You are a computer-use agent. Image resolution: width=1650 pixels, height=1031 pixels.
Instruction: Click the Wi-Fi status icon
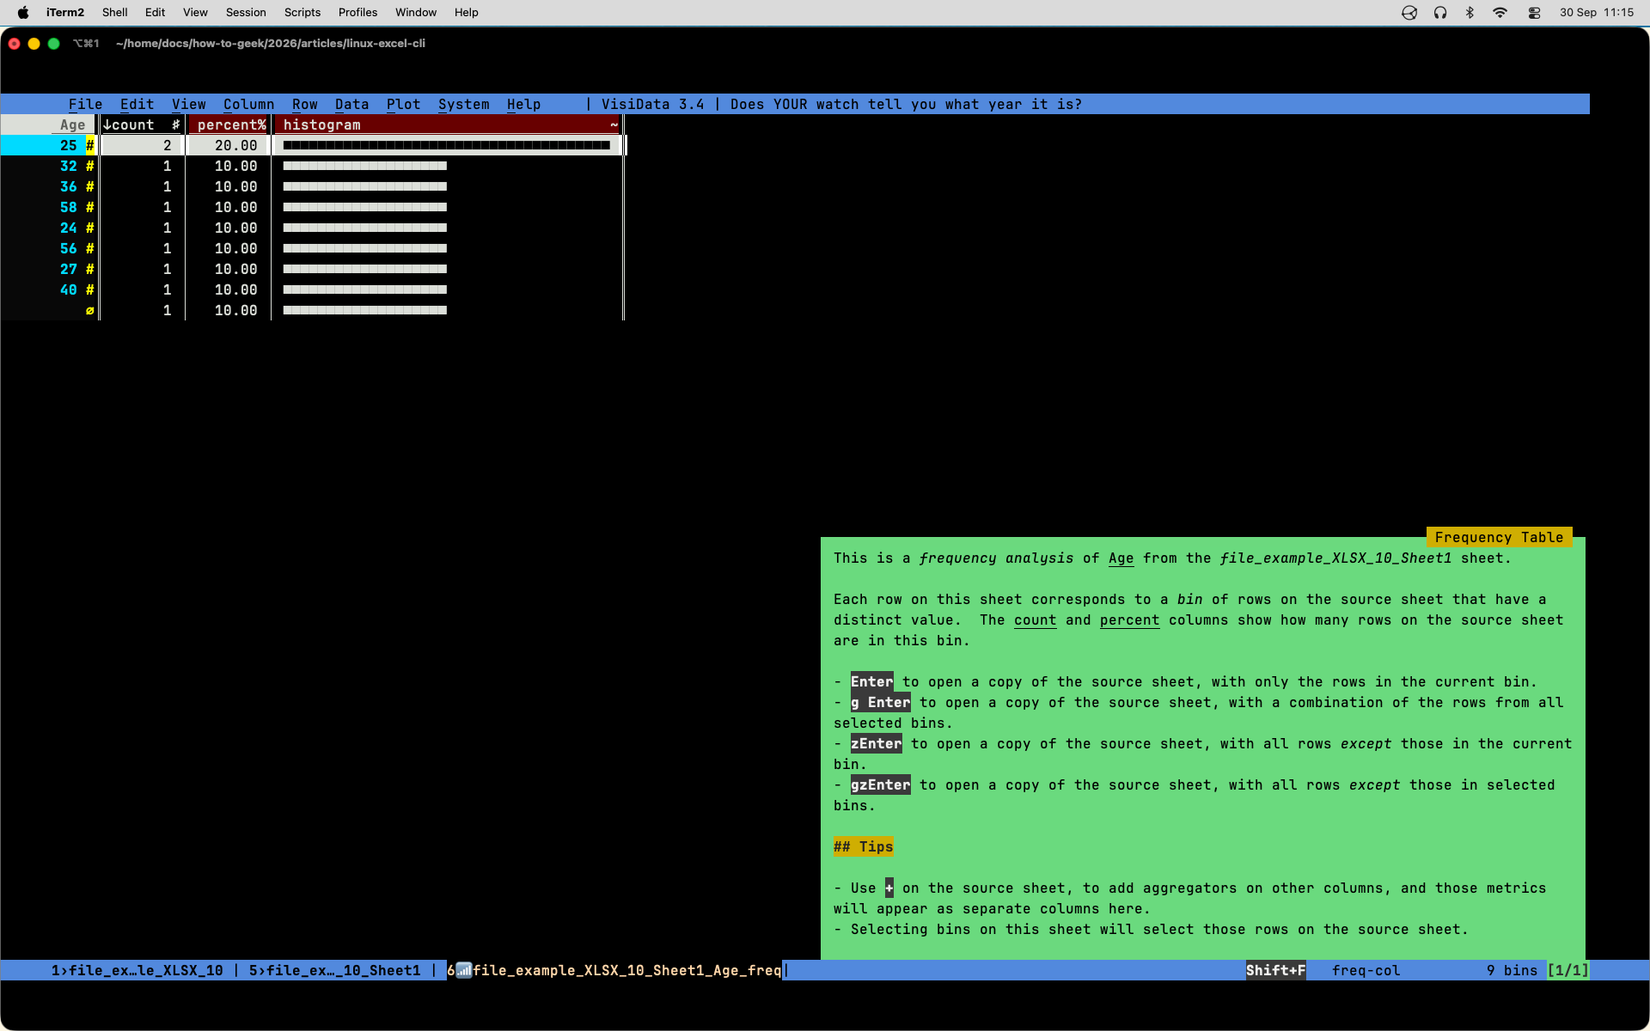(1500, 13)
